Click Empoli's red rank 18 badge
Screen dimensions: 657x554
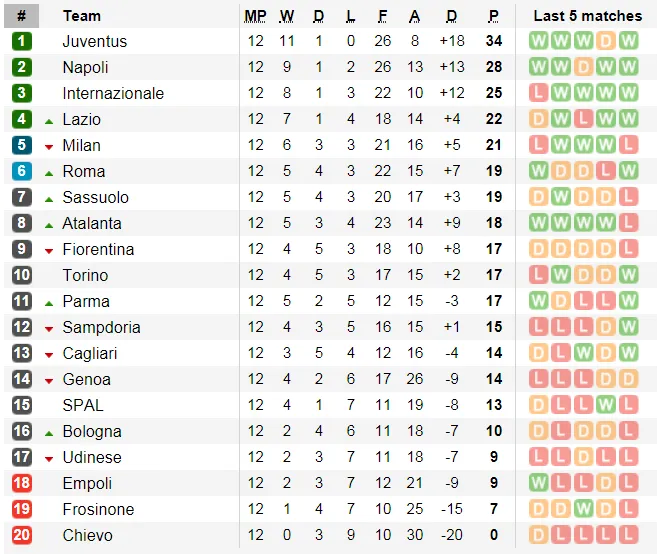click(22, 483)
